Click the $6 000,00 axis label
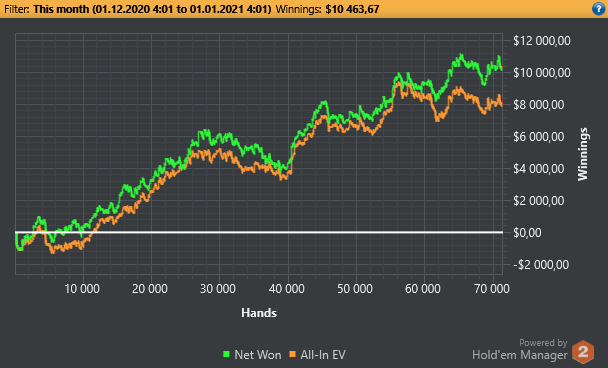The image size is (608, 368). tap(539, 136)
